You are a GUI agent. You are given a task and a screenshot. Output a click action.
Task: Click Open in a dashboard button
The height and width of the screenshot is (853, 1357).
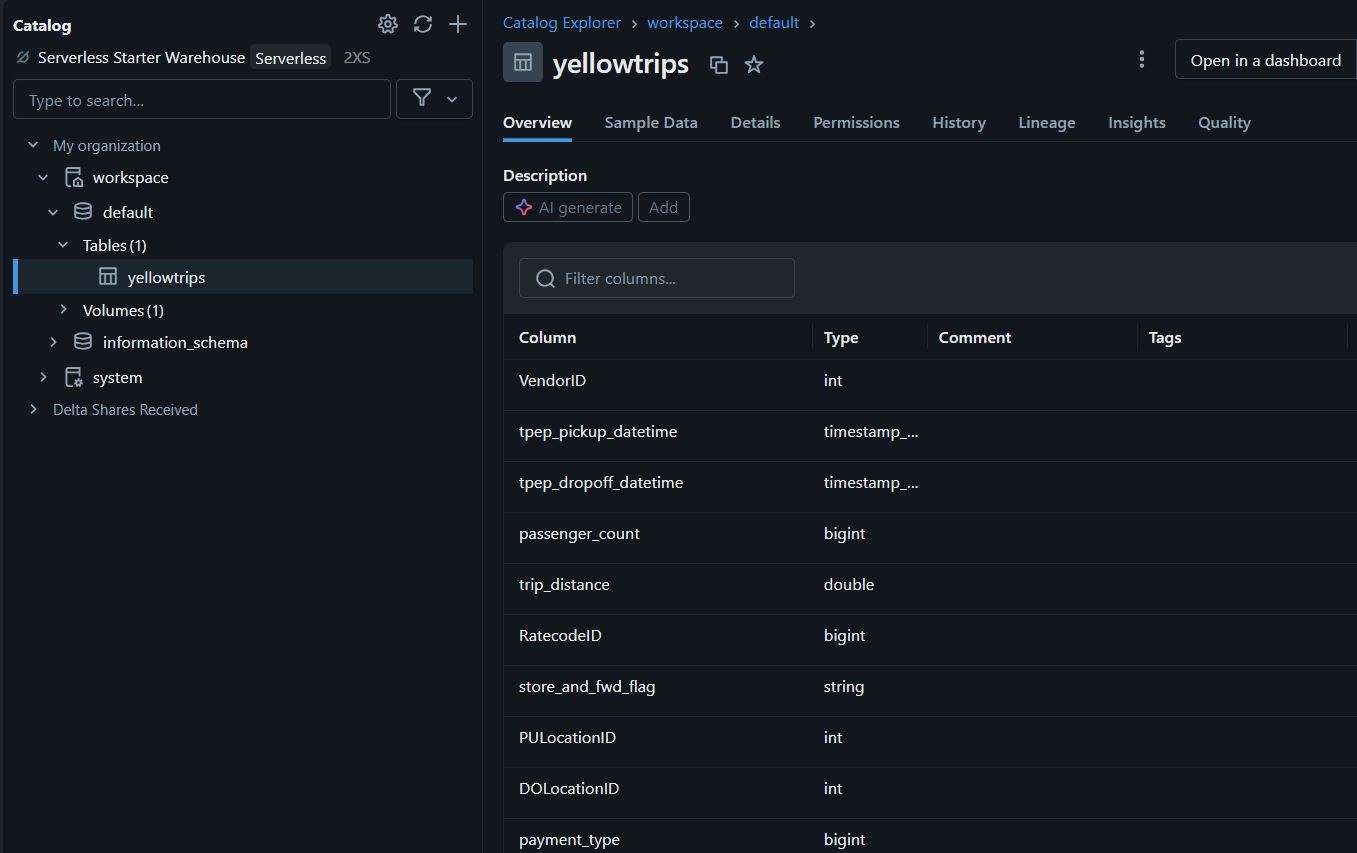[1265, 60]
